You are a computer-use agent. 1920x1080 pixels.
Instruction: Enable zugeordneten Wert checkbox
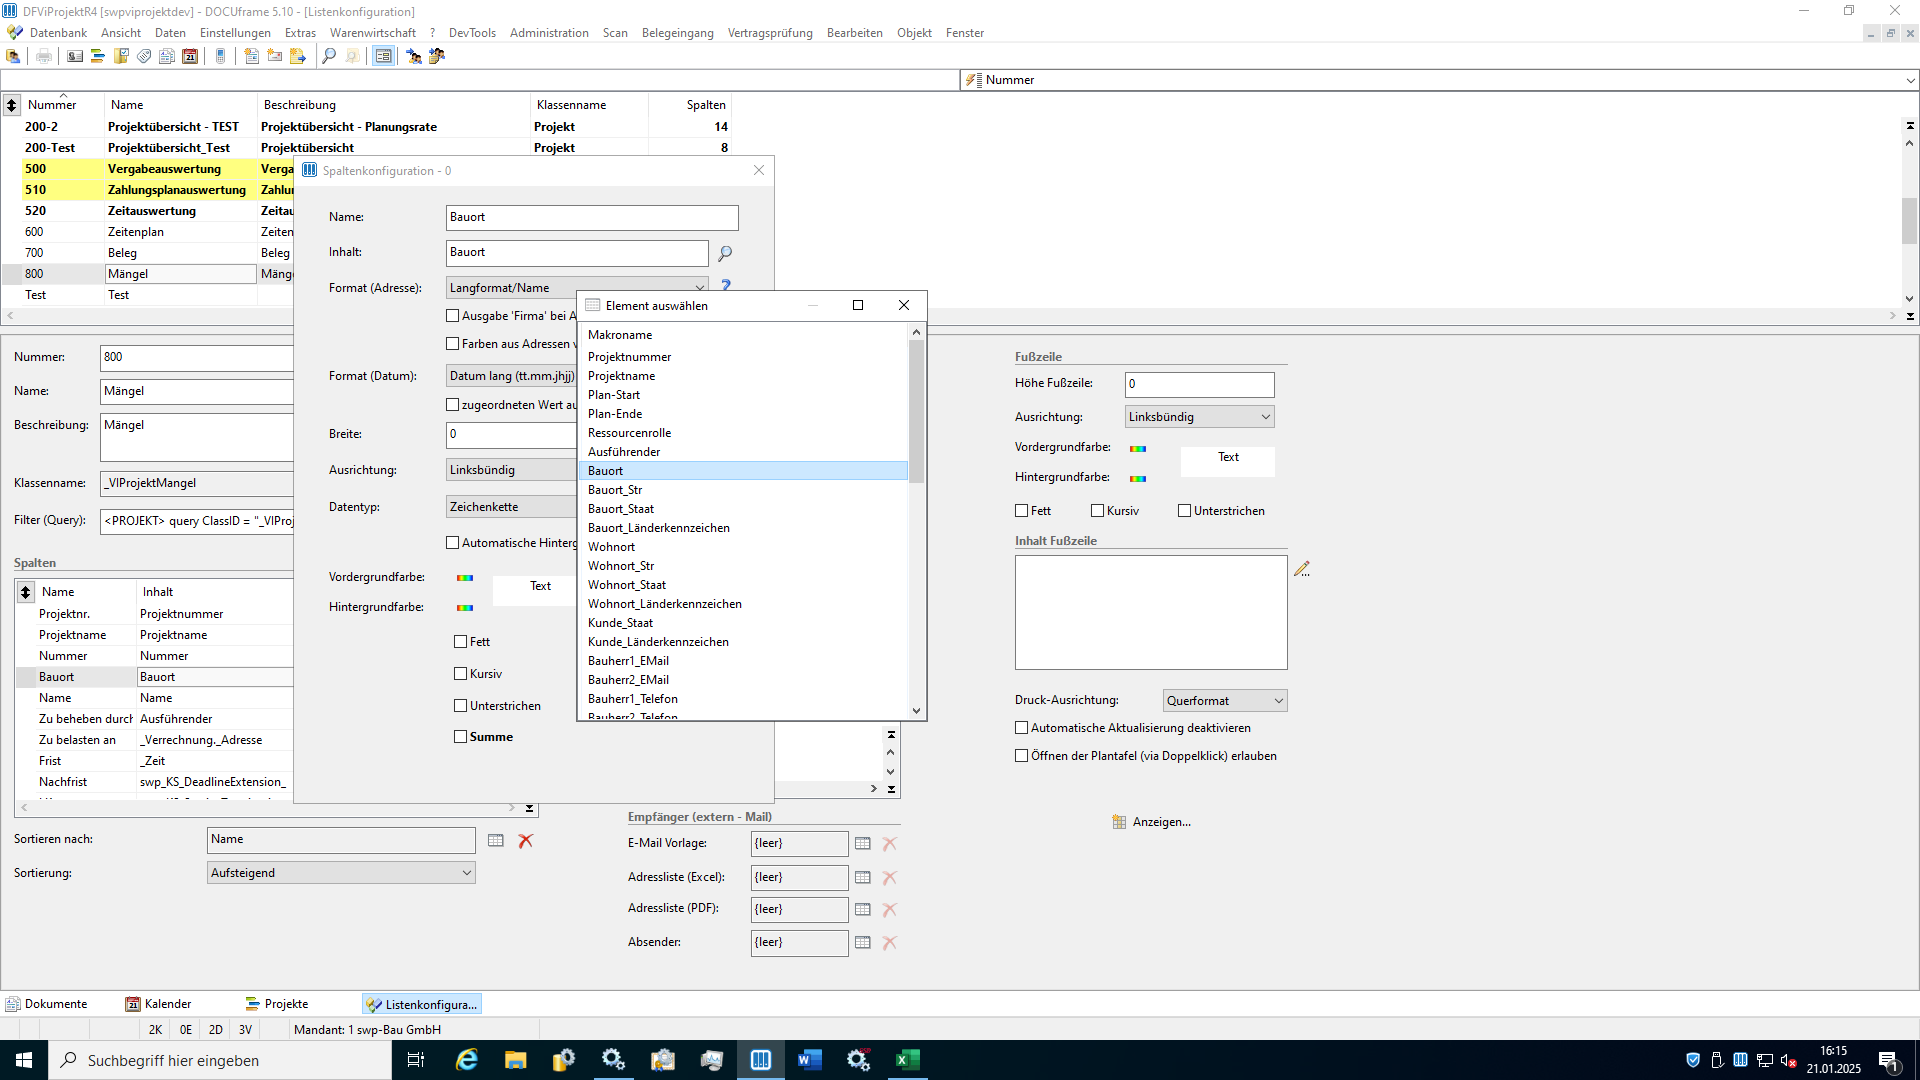pyautogui.click(x=453, y=405)
